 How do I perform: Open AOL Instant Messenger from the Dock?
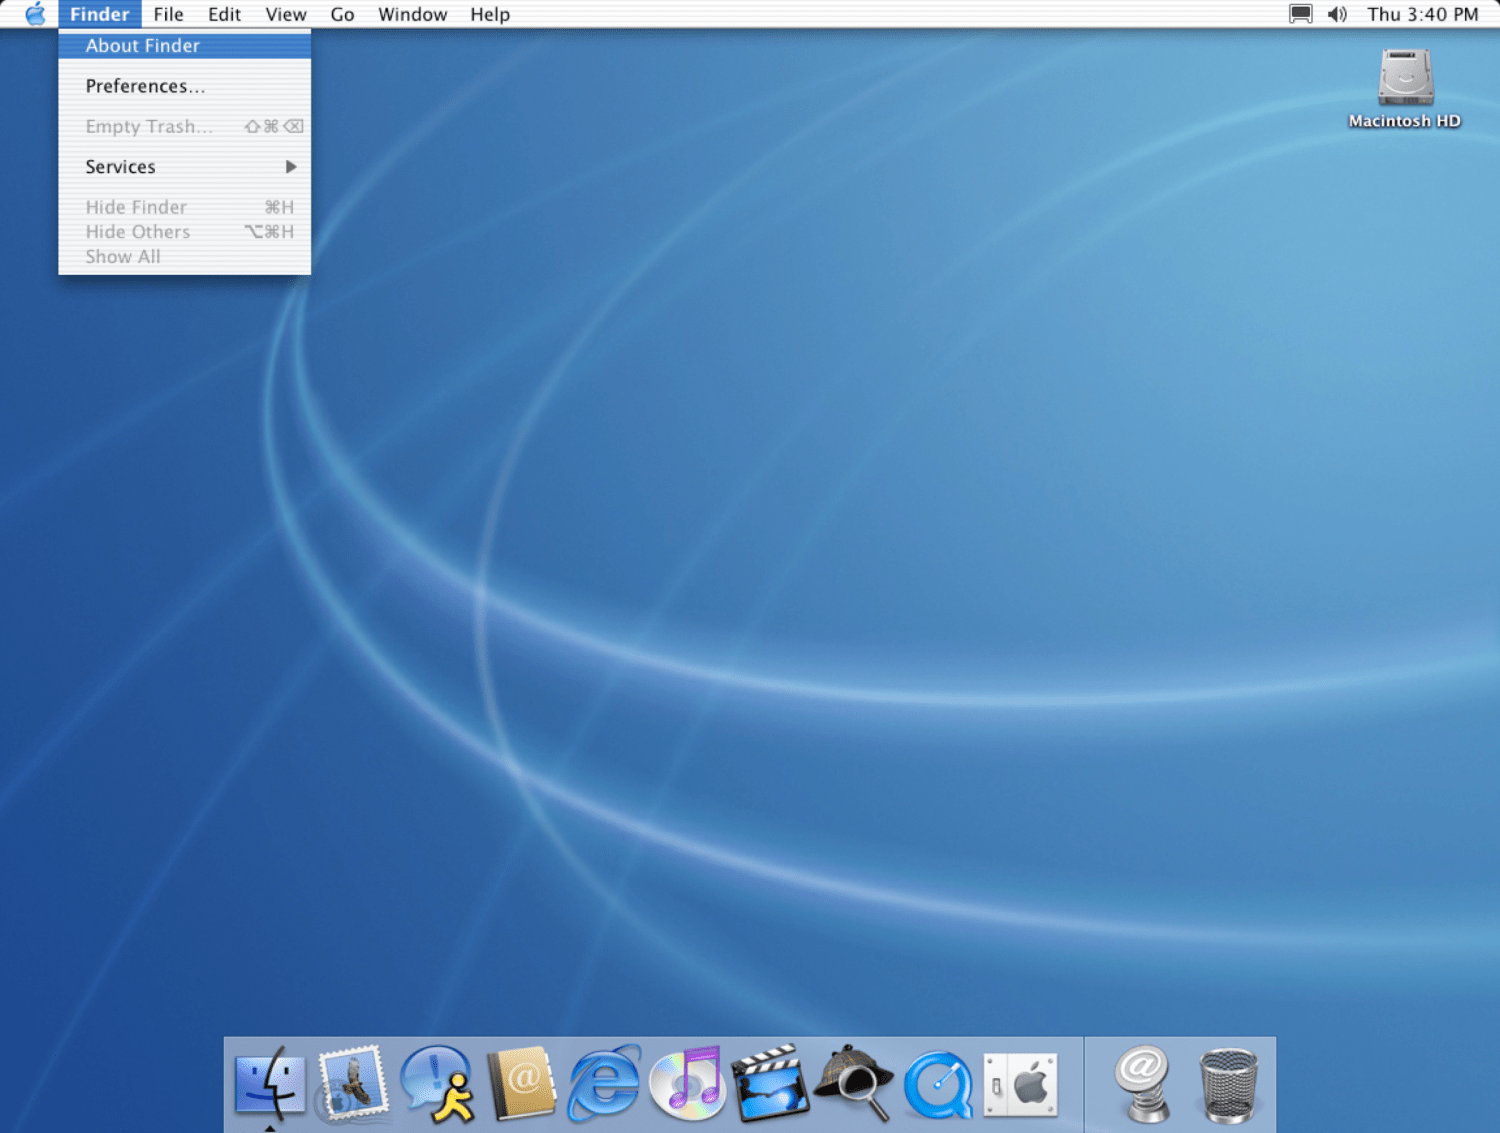(436, 1083)
